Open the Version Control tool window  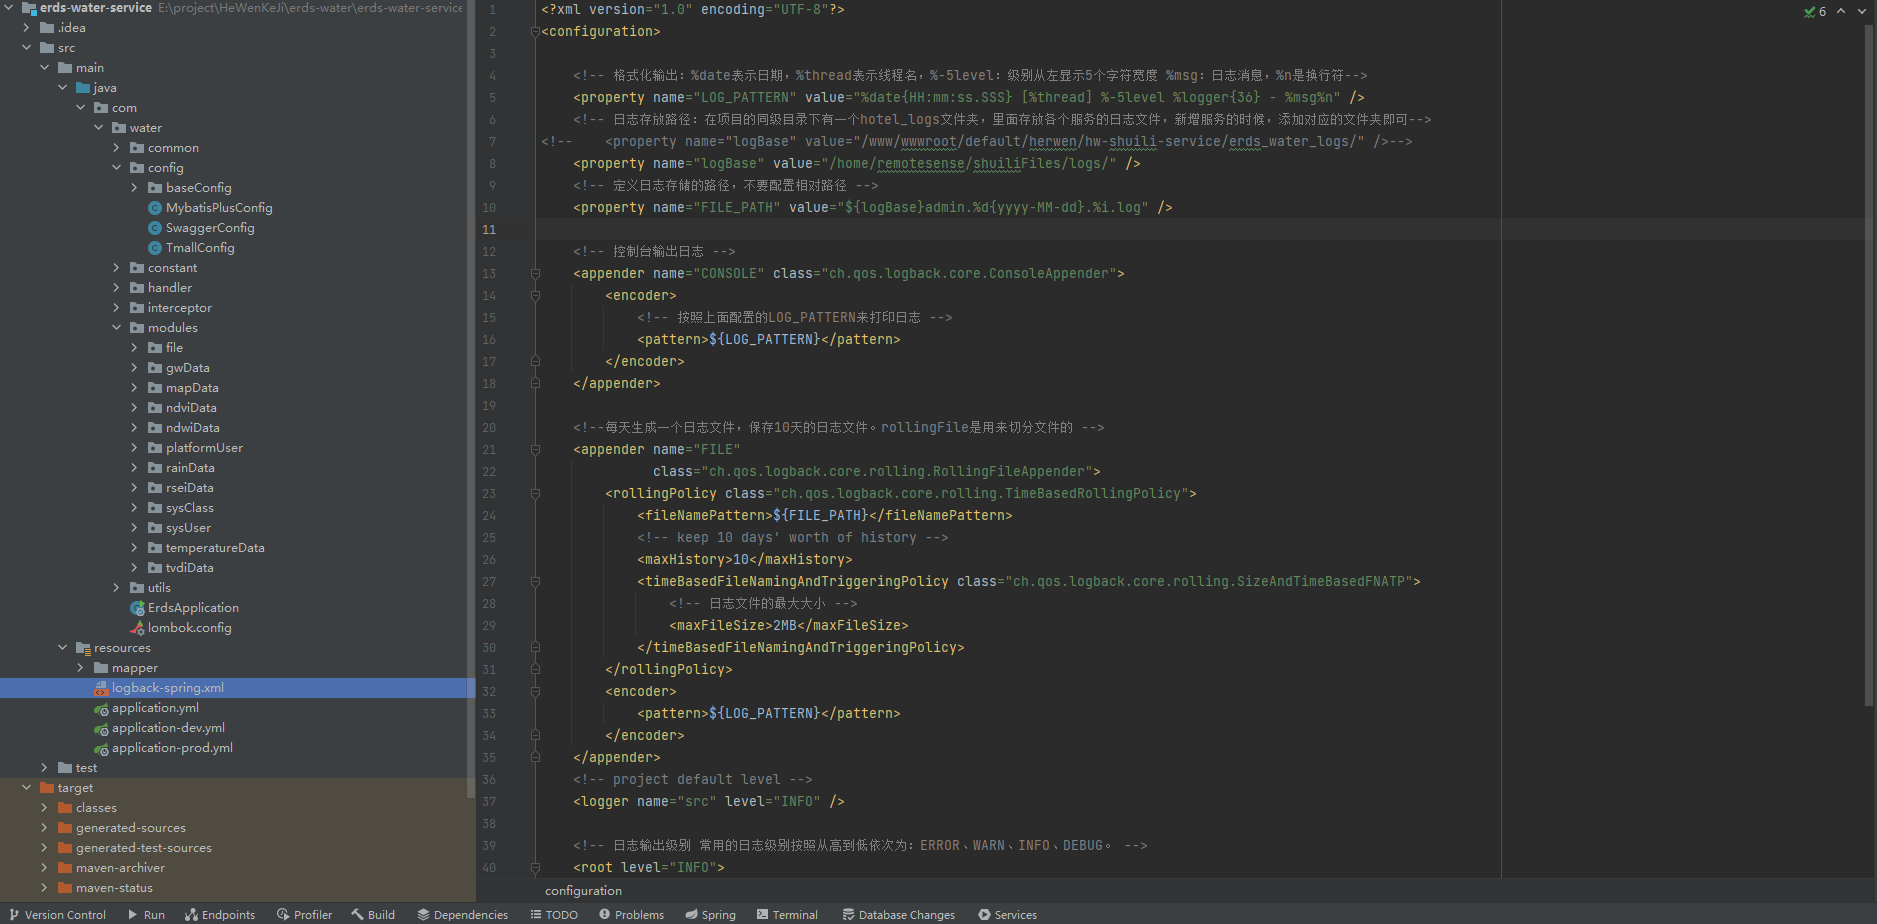[57, 914]
